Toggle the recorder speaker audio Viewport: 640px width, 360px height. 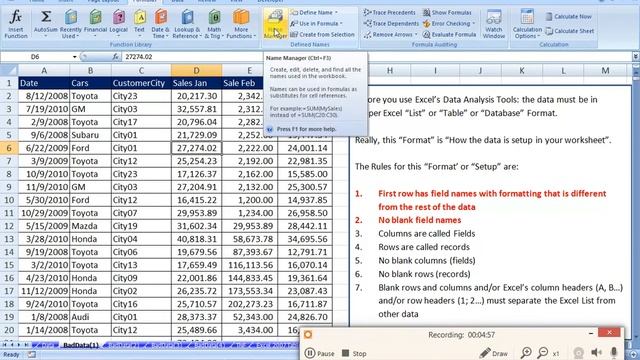pyautogui.click(x=596, y=353)
